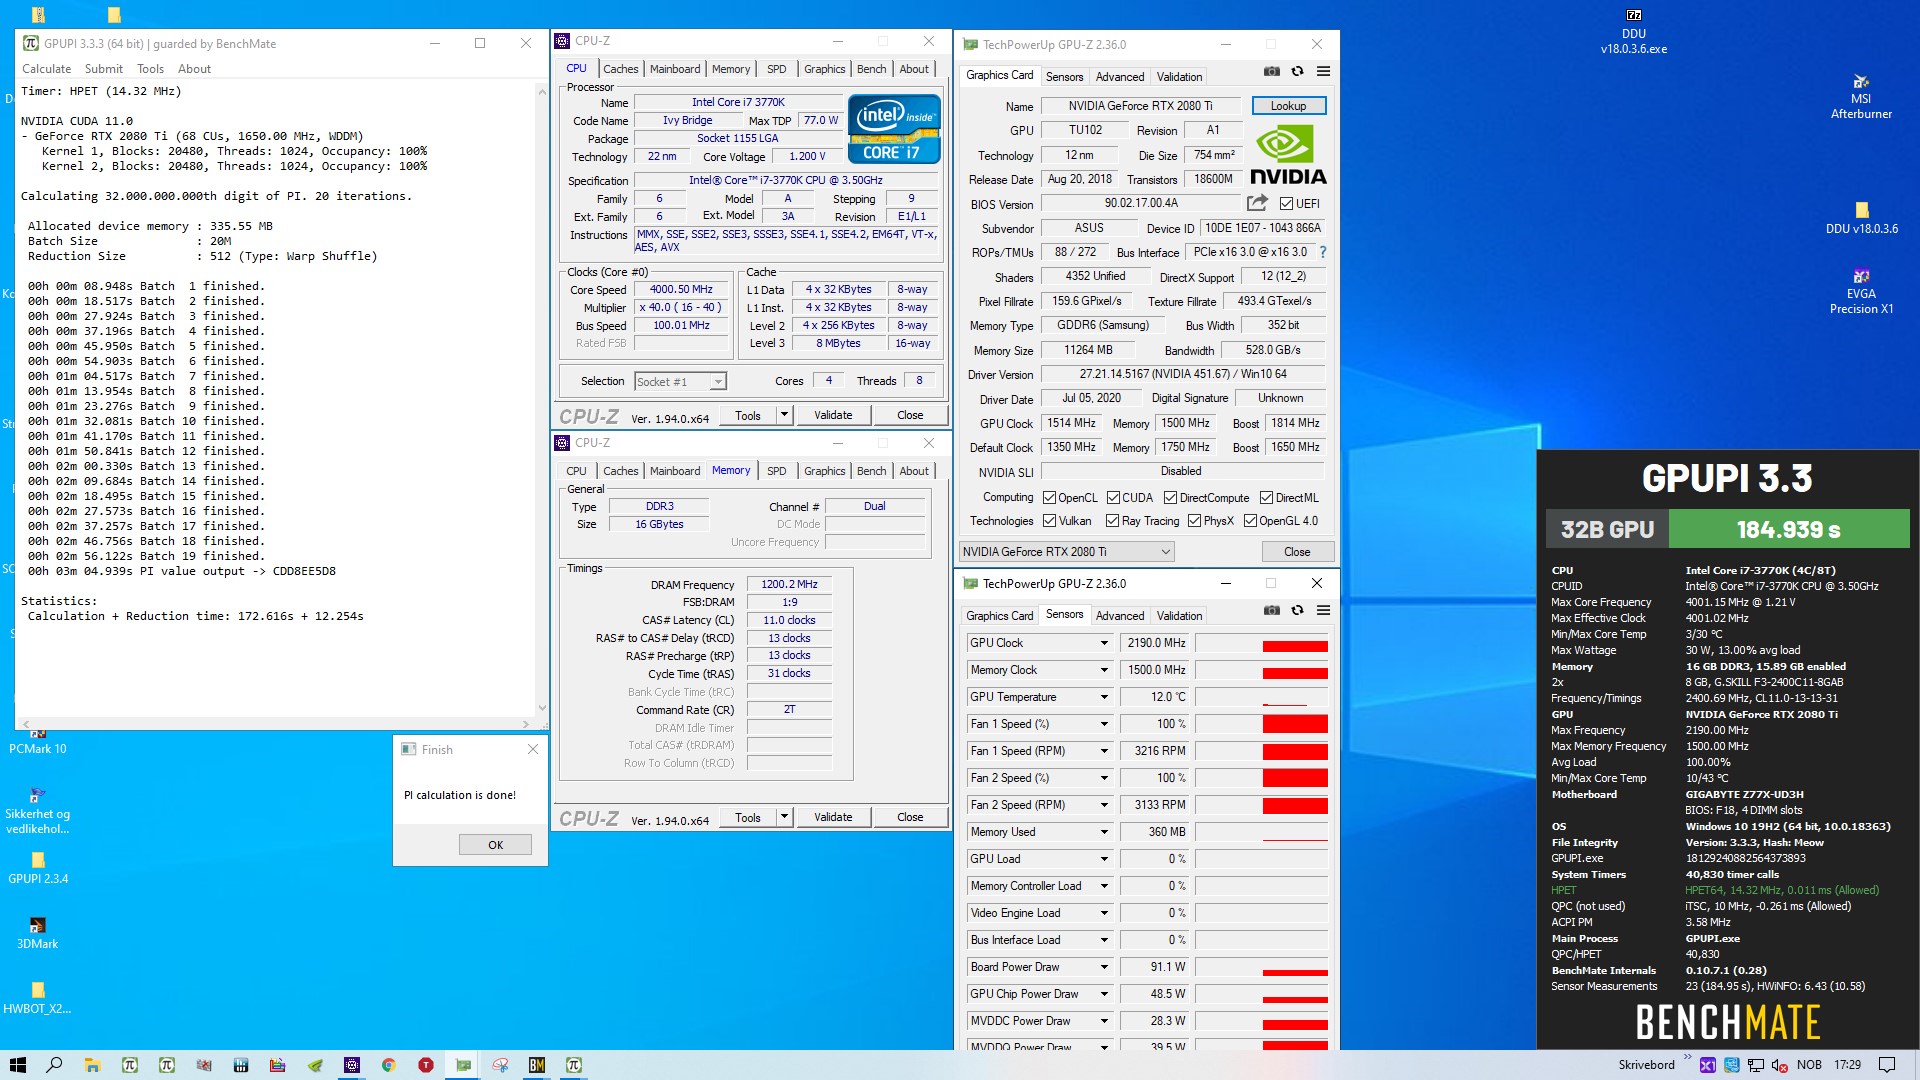Open hamburger menu in top GPU-Z window
The image size is (1920, 1080).
[x=1323, y=71]
